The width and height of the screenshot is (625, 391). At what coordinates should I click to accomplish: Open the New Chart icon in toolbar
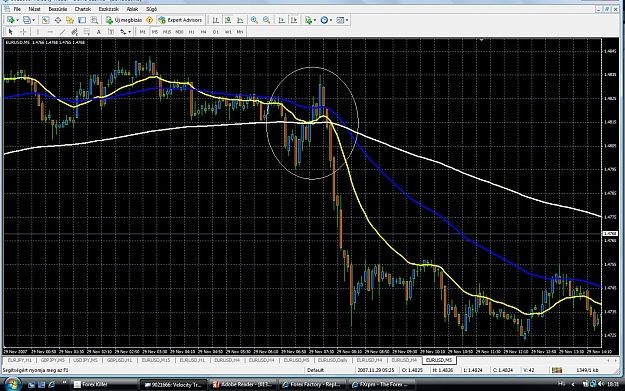click(11, 20)
